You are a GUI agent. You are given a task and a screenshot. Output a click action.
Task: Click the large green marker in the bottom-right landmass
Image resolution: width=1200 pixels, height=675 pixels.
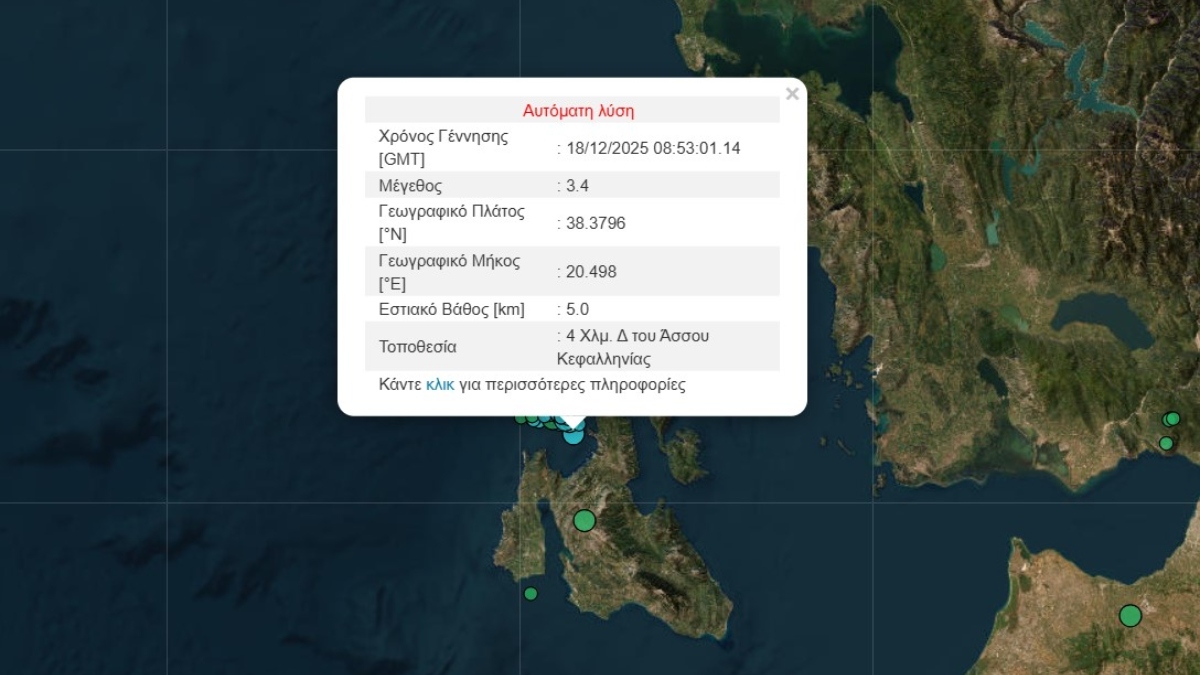point(1130,615)
